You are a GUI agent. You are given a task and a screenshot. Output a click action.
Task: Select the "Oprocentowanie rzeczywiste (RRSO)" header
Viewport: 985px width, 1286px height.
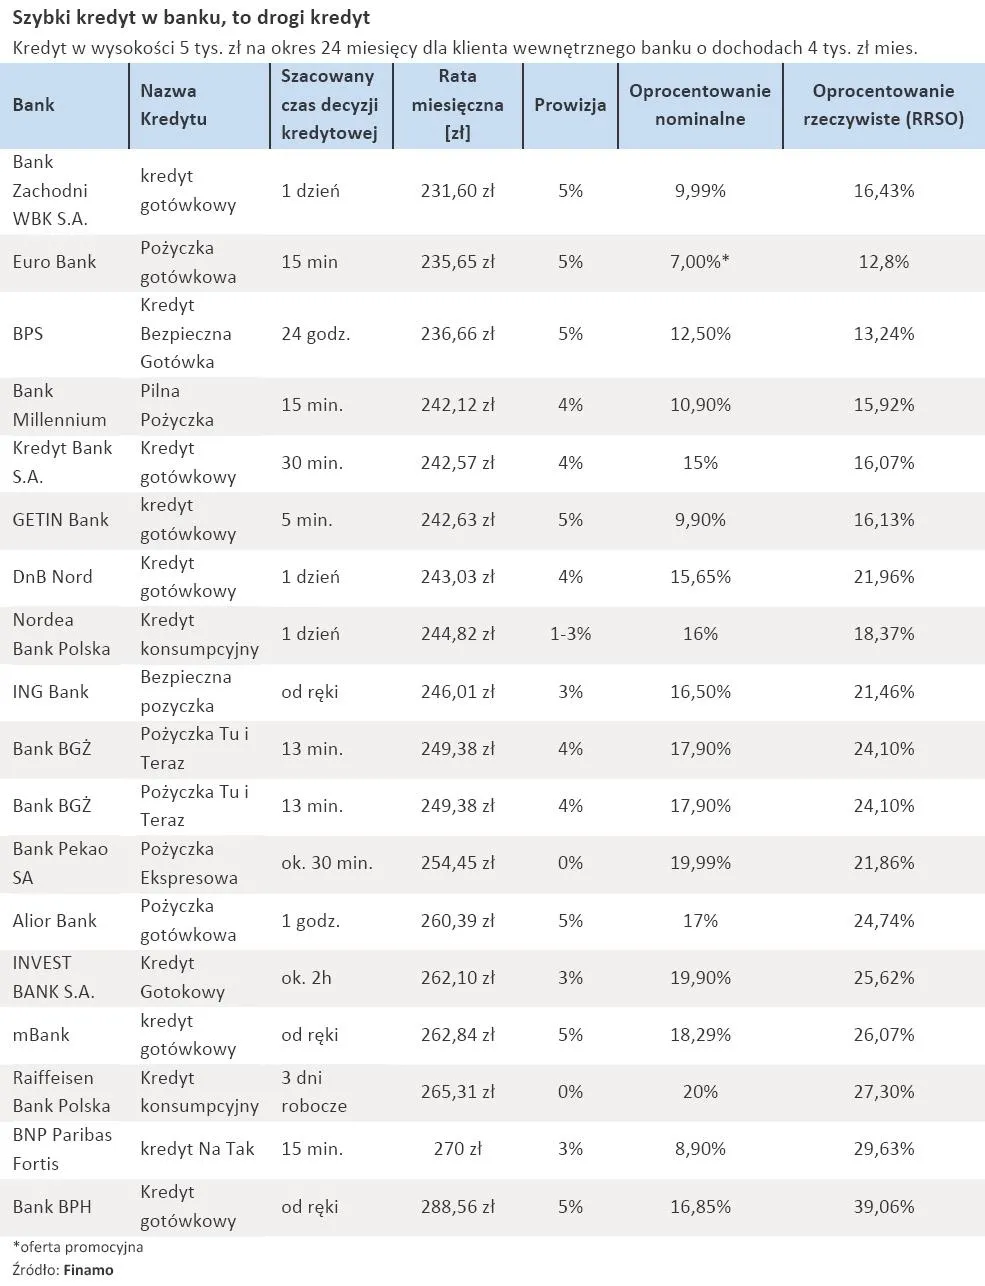(x=883, y=105)
